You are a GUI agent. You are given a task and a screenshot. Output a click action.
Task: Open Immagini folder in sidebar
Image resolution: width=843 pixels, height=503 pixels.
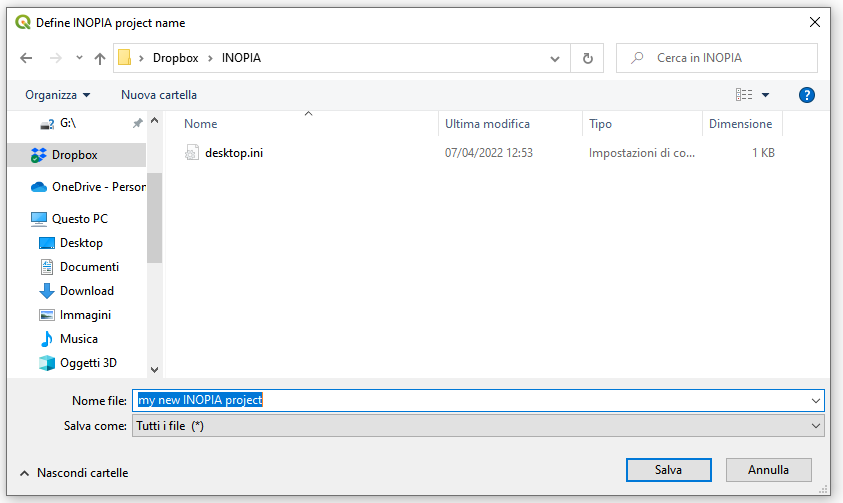pos(75,315)
